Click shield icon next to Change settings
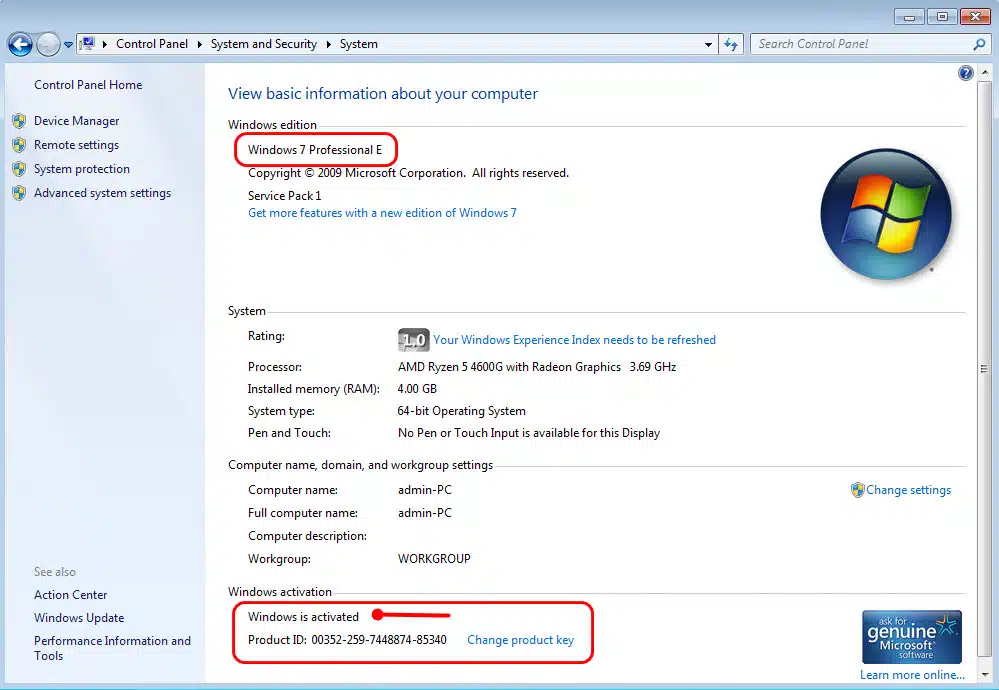This screenshot has width=999, height=690. pyautogui.click(x=858, y=490)
